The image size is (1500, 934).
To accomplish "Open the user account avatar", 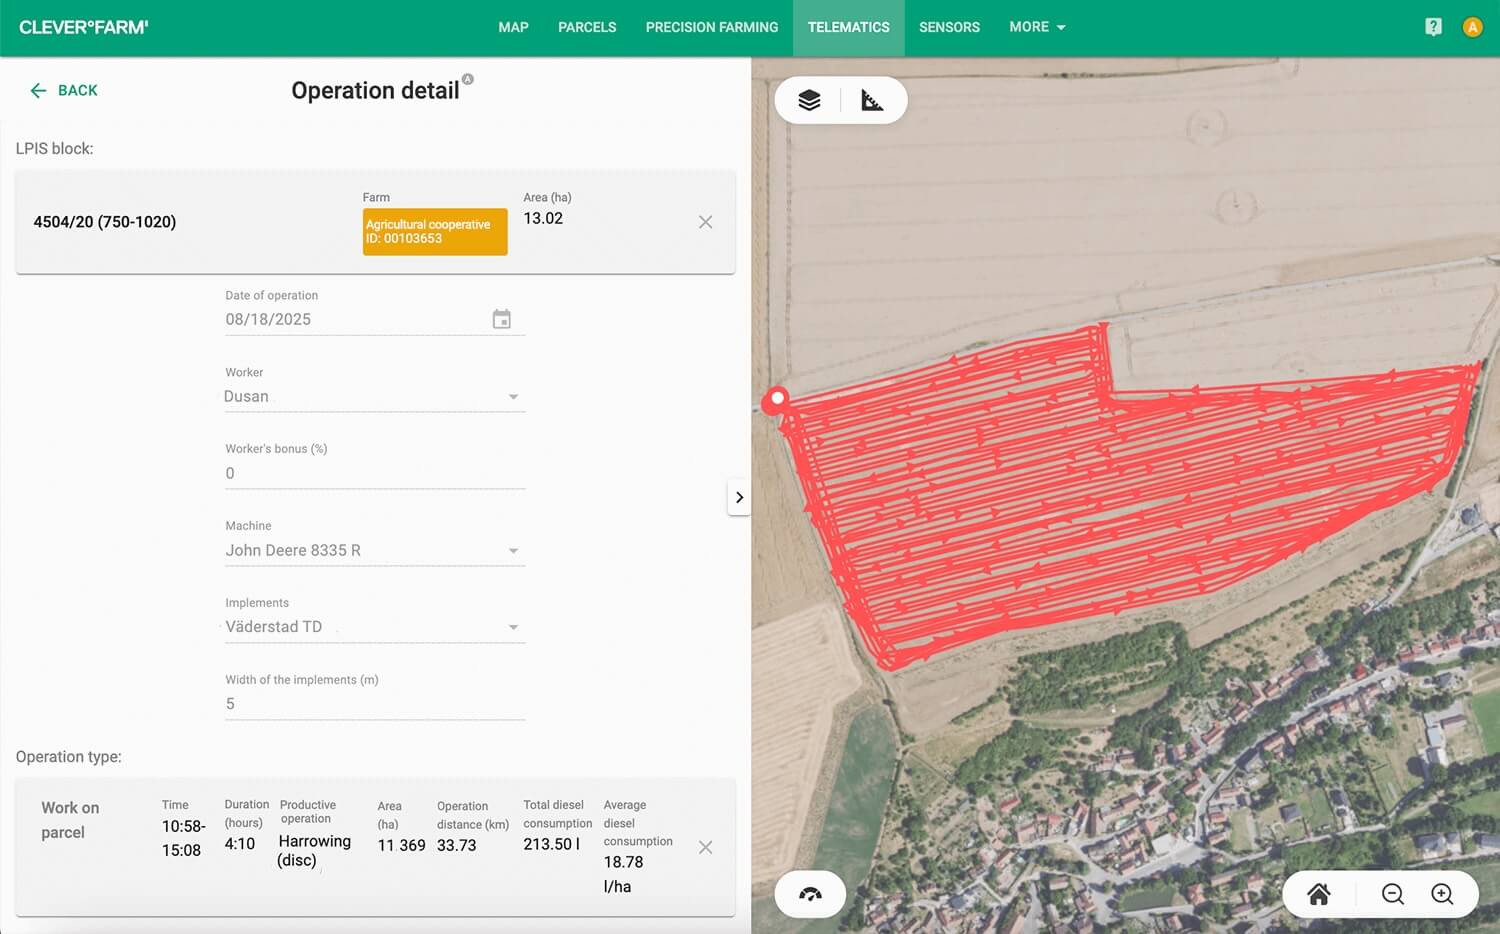I will [x=1472, y=27].
